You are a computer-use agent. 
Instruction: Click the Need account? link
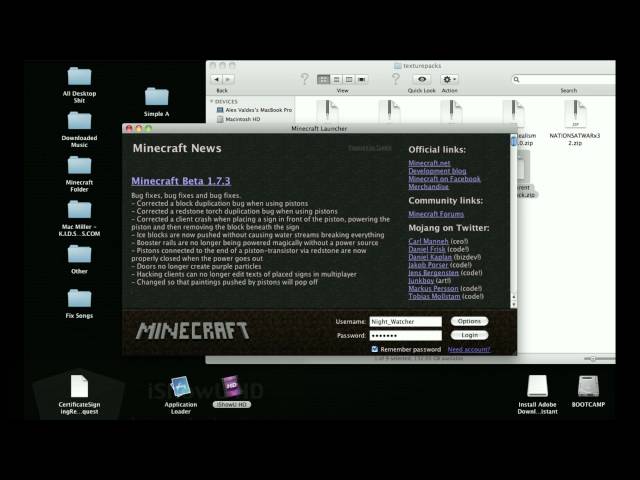click(x=469, y=349)
